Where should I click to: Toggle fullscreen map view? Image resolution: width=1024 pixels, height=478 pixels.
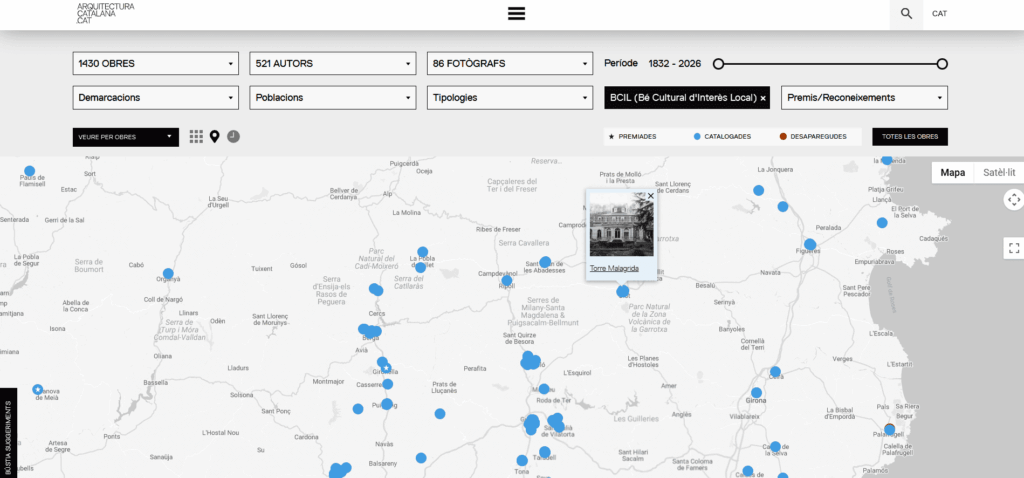[1013, 248]
